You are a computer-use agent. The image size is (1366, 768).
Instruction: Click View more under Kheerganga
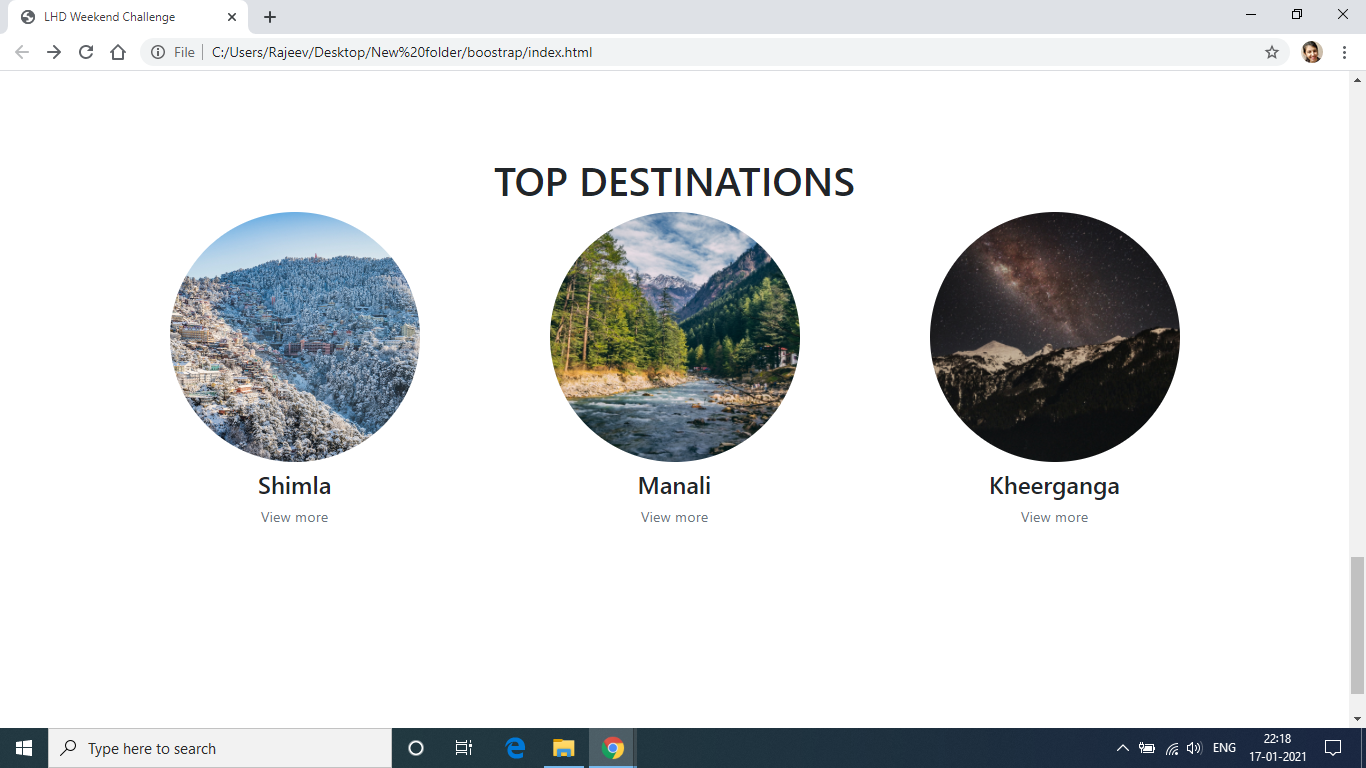point(1053,517)
